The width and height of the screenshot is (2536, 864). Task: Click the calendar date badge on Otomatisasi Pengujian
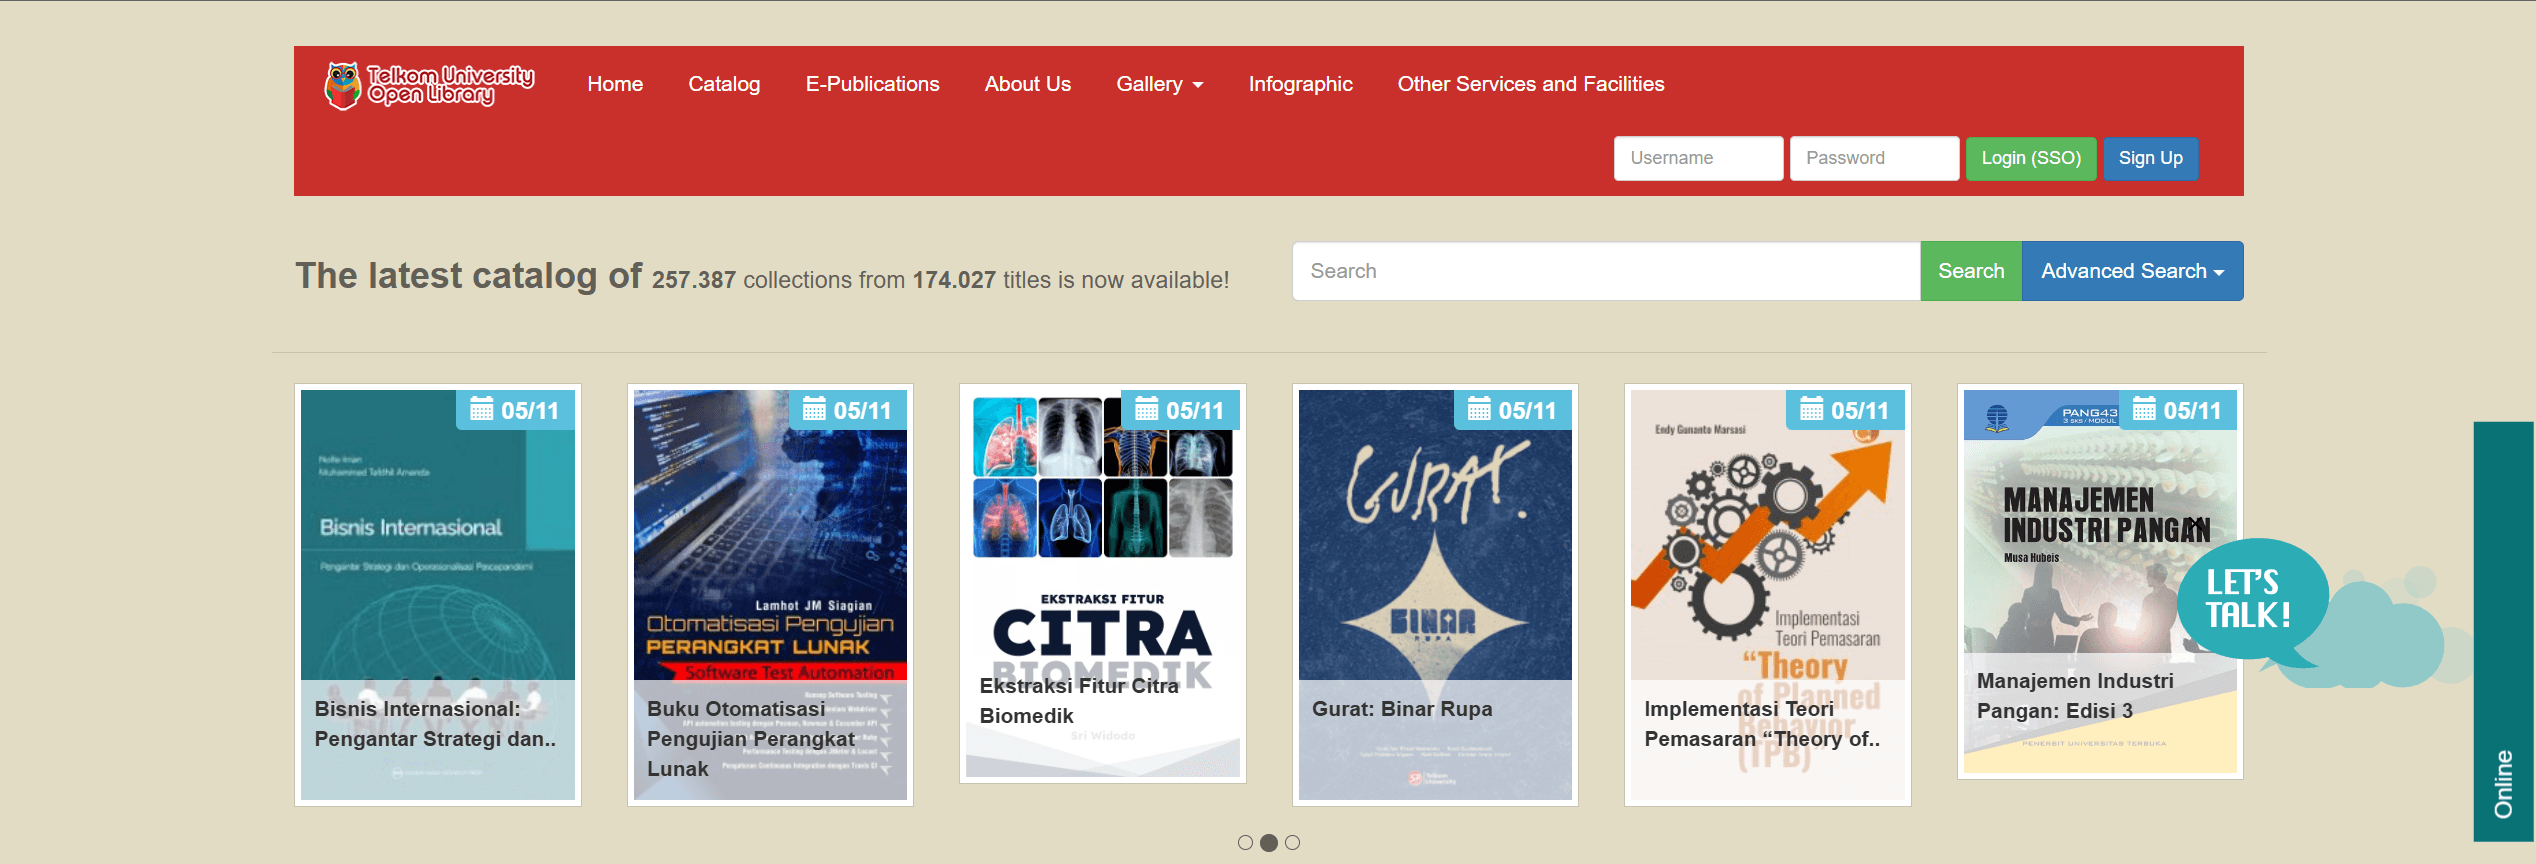coord(848,410)
